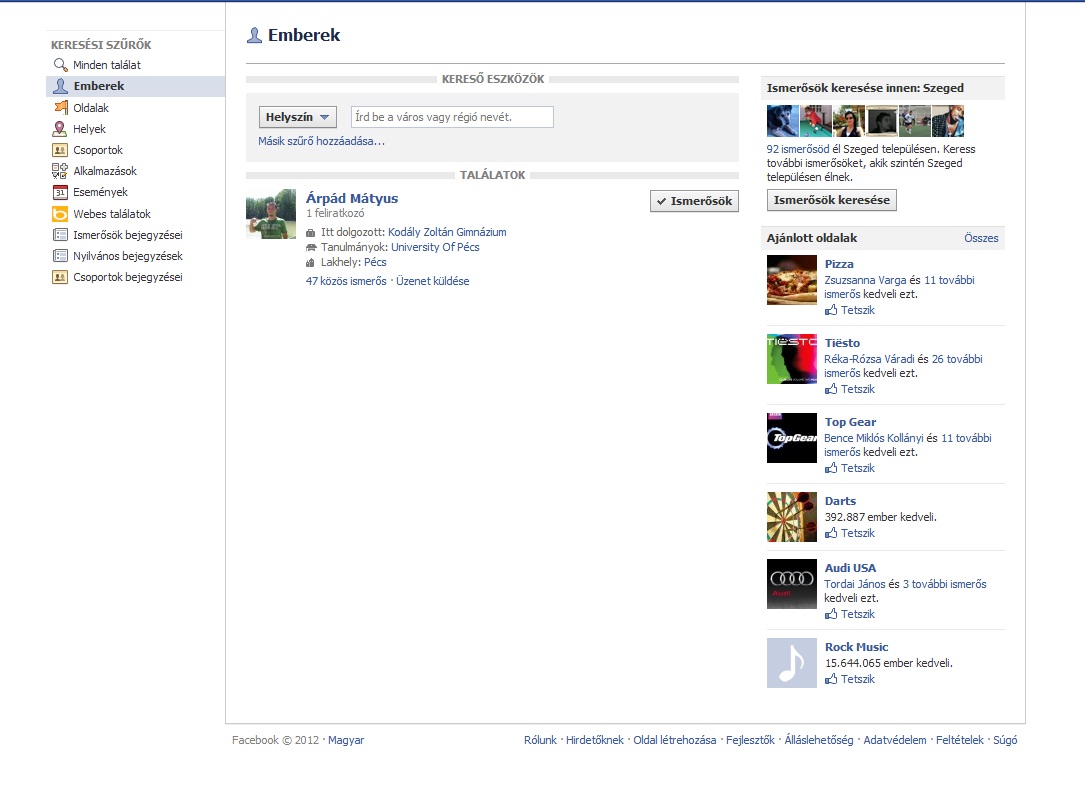Click the map pin icon beside Helyek
The height and width of the screenshot is (796, 1085).
click(x=60, y=129)
